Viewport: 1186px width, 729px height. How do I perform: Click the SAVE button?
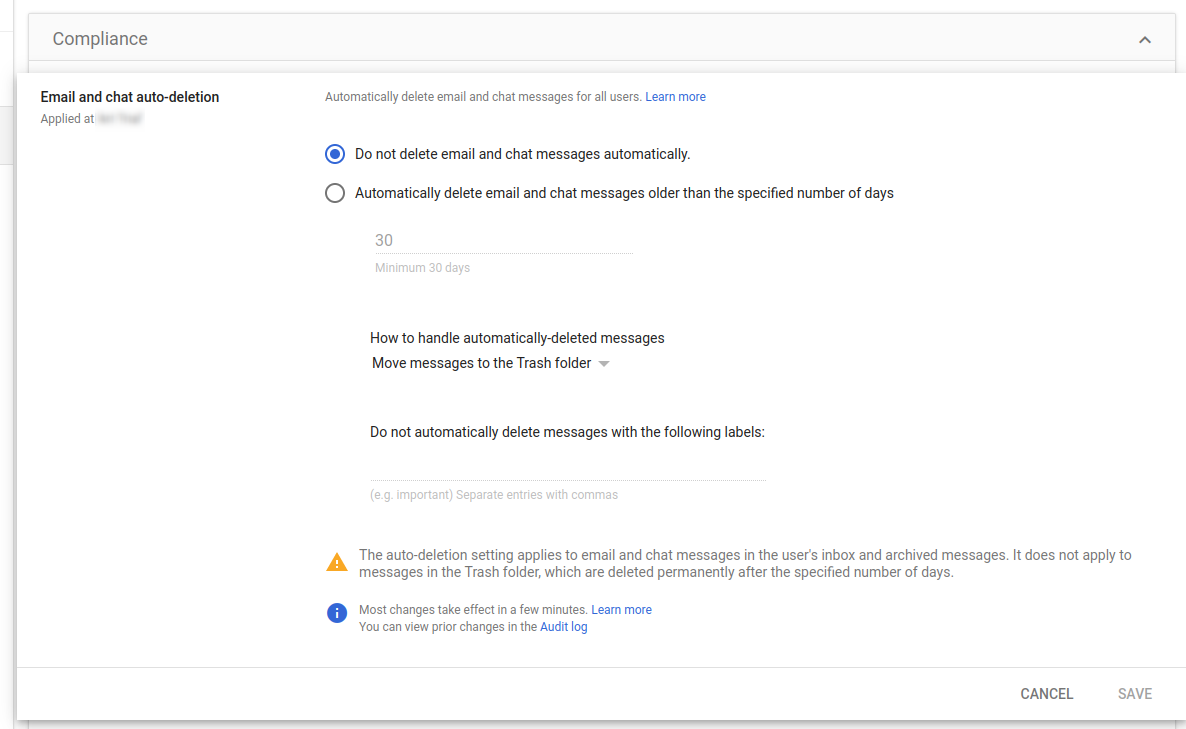coord(1135,693)
